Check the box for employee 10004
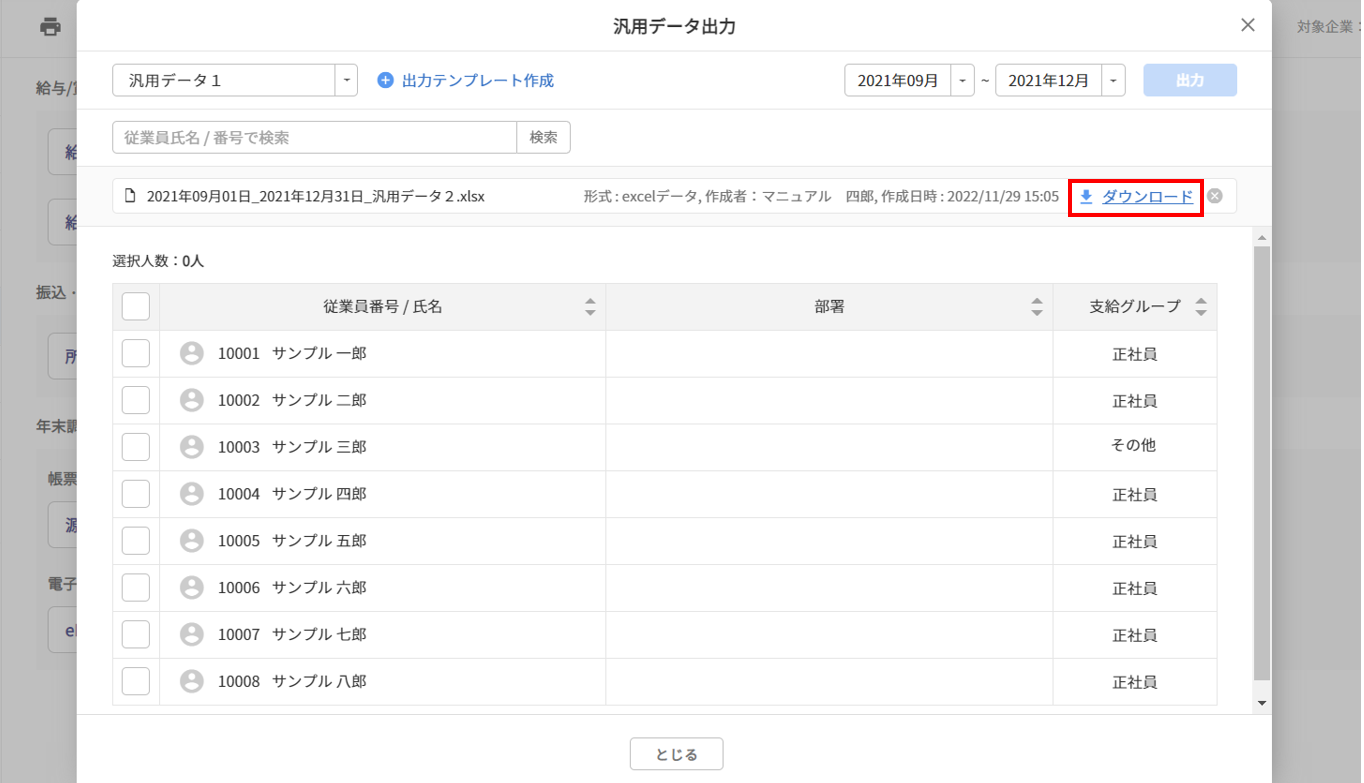Screen dimensions: 1364x783 point(136,494)
